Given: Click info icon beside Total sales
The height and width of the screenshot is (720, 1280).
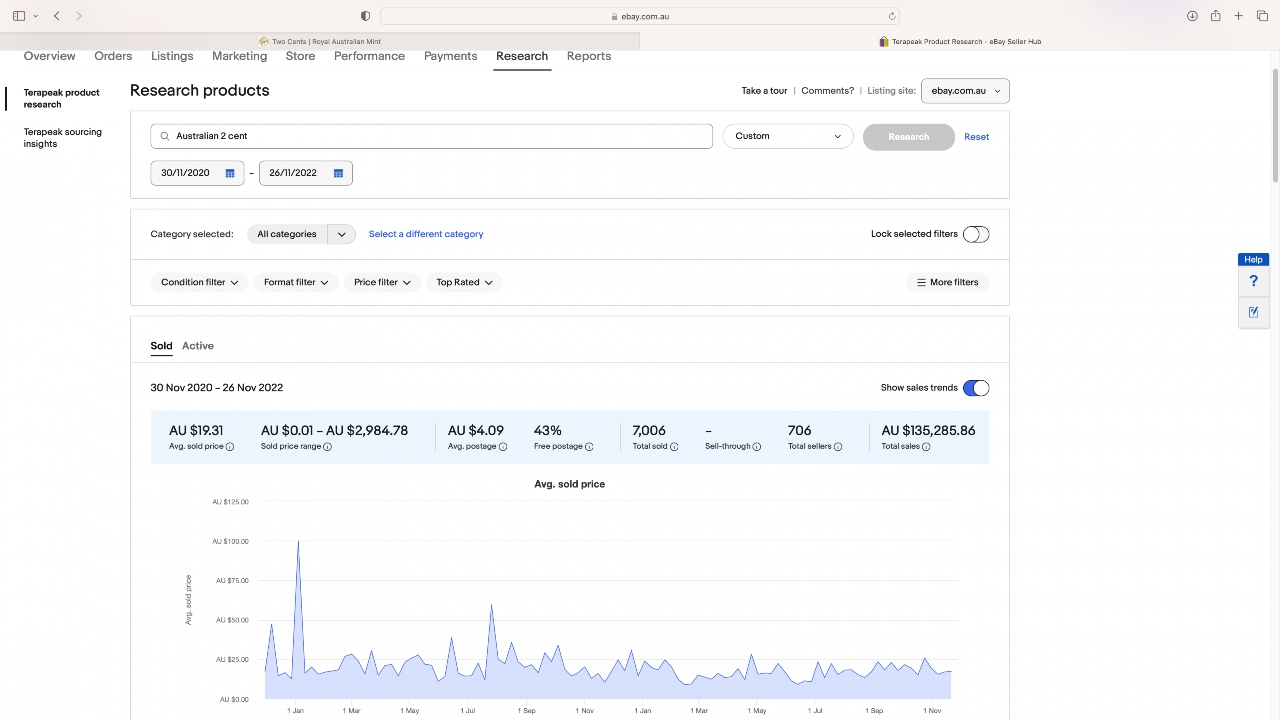Looking at the screenshot, I should (926, 447).
